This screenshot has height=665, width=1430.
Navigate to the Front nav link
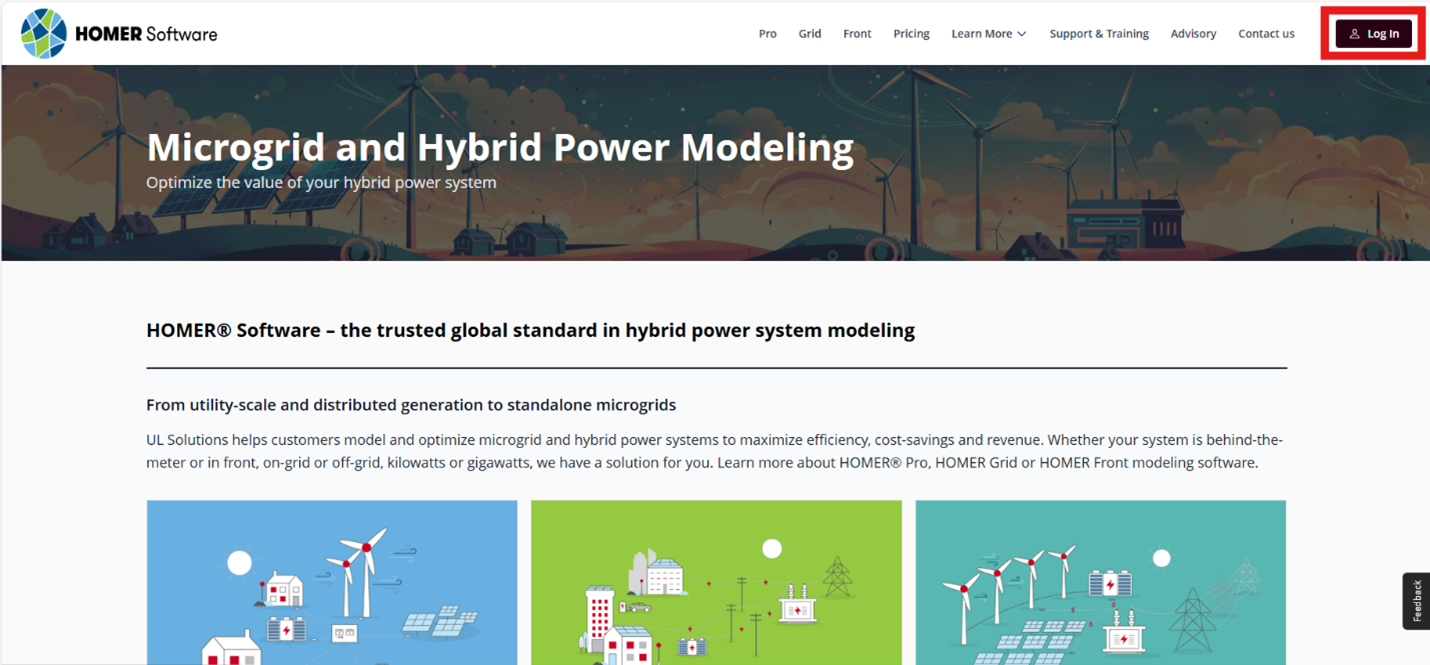(857, 34)
